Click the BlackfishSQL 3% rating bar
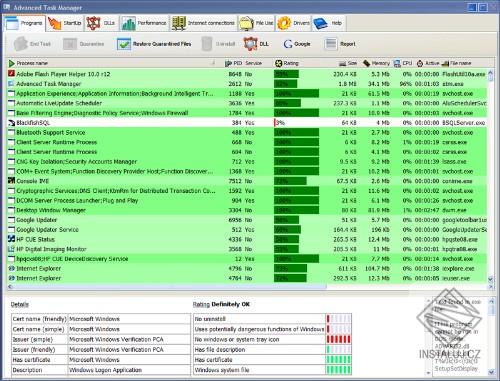The width and height of the screenshot is (500, 381). 279,123
